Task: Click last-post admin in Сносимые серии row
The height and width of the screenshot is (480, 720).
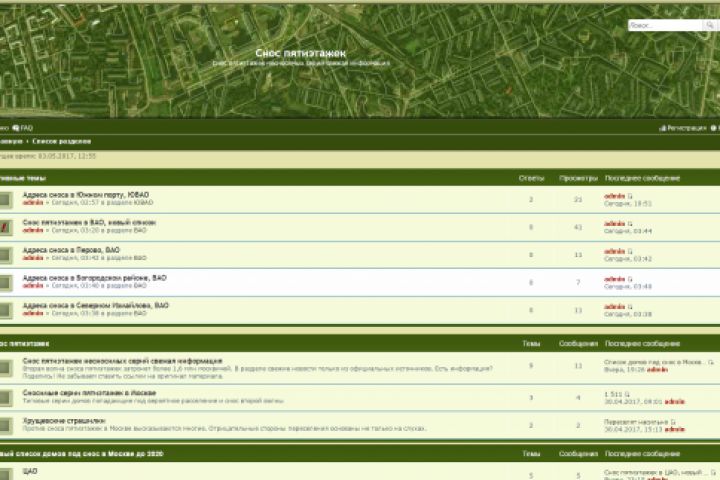Action: [x=675, y=402]
